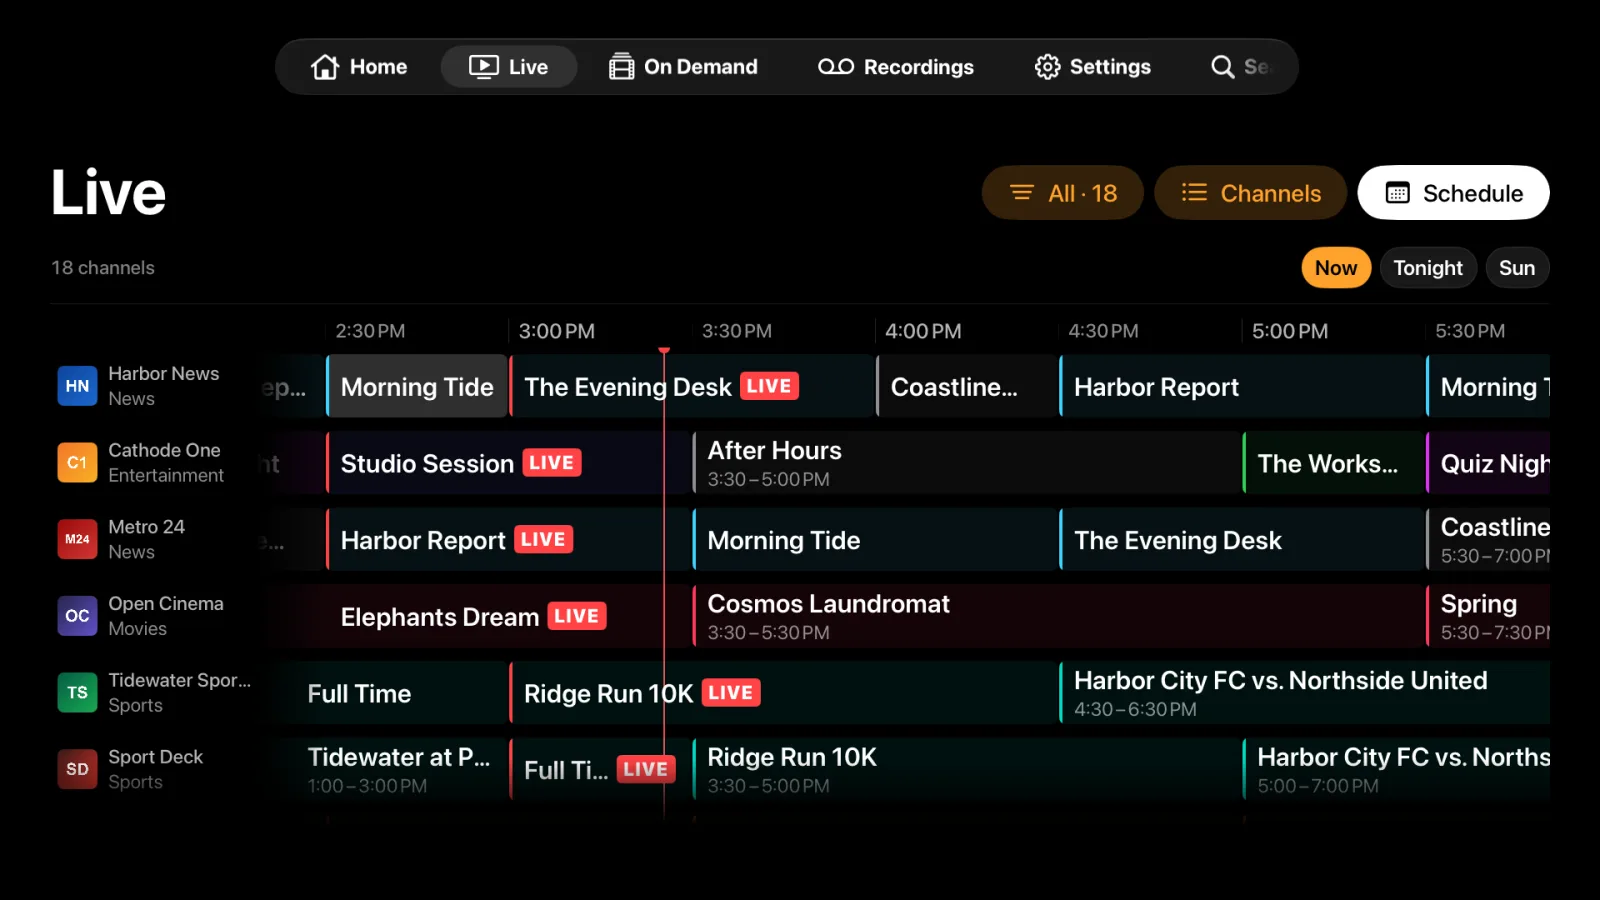The image size is (1600, 900).
Task: Open the All · 18 filter dropdown
Action: point(1063,193)
